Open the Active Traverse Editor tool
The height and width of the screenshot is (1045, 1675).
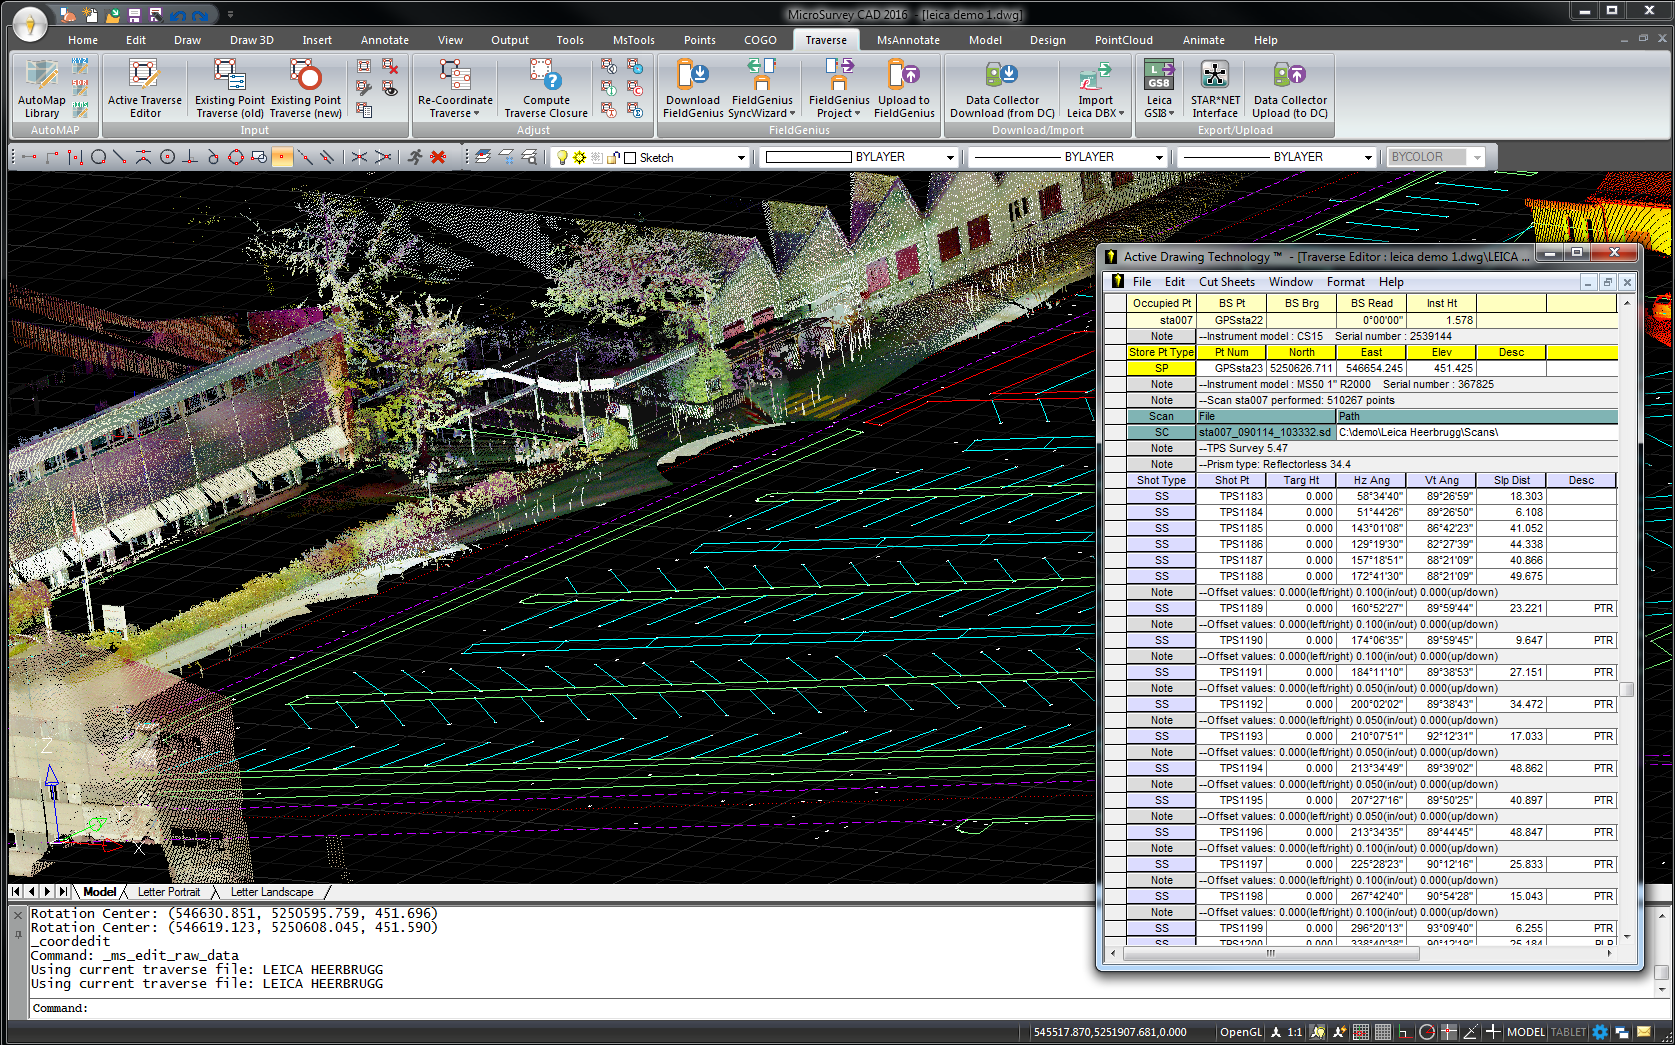(144, 88)
